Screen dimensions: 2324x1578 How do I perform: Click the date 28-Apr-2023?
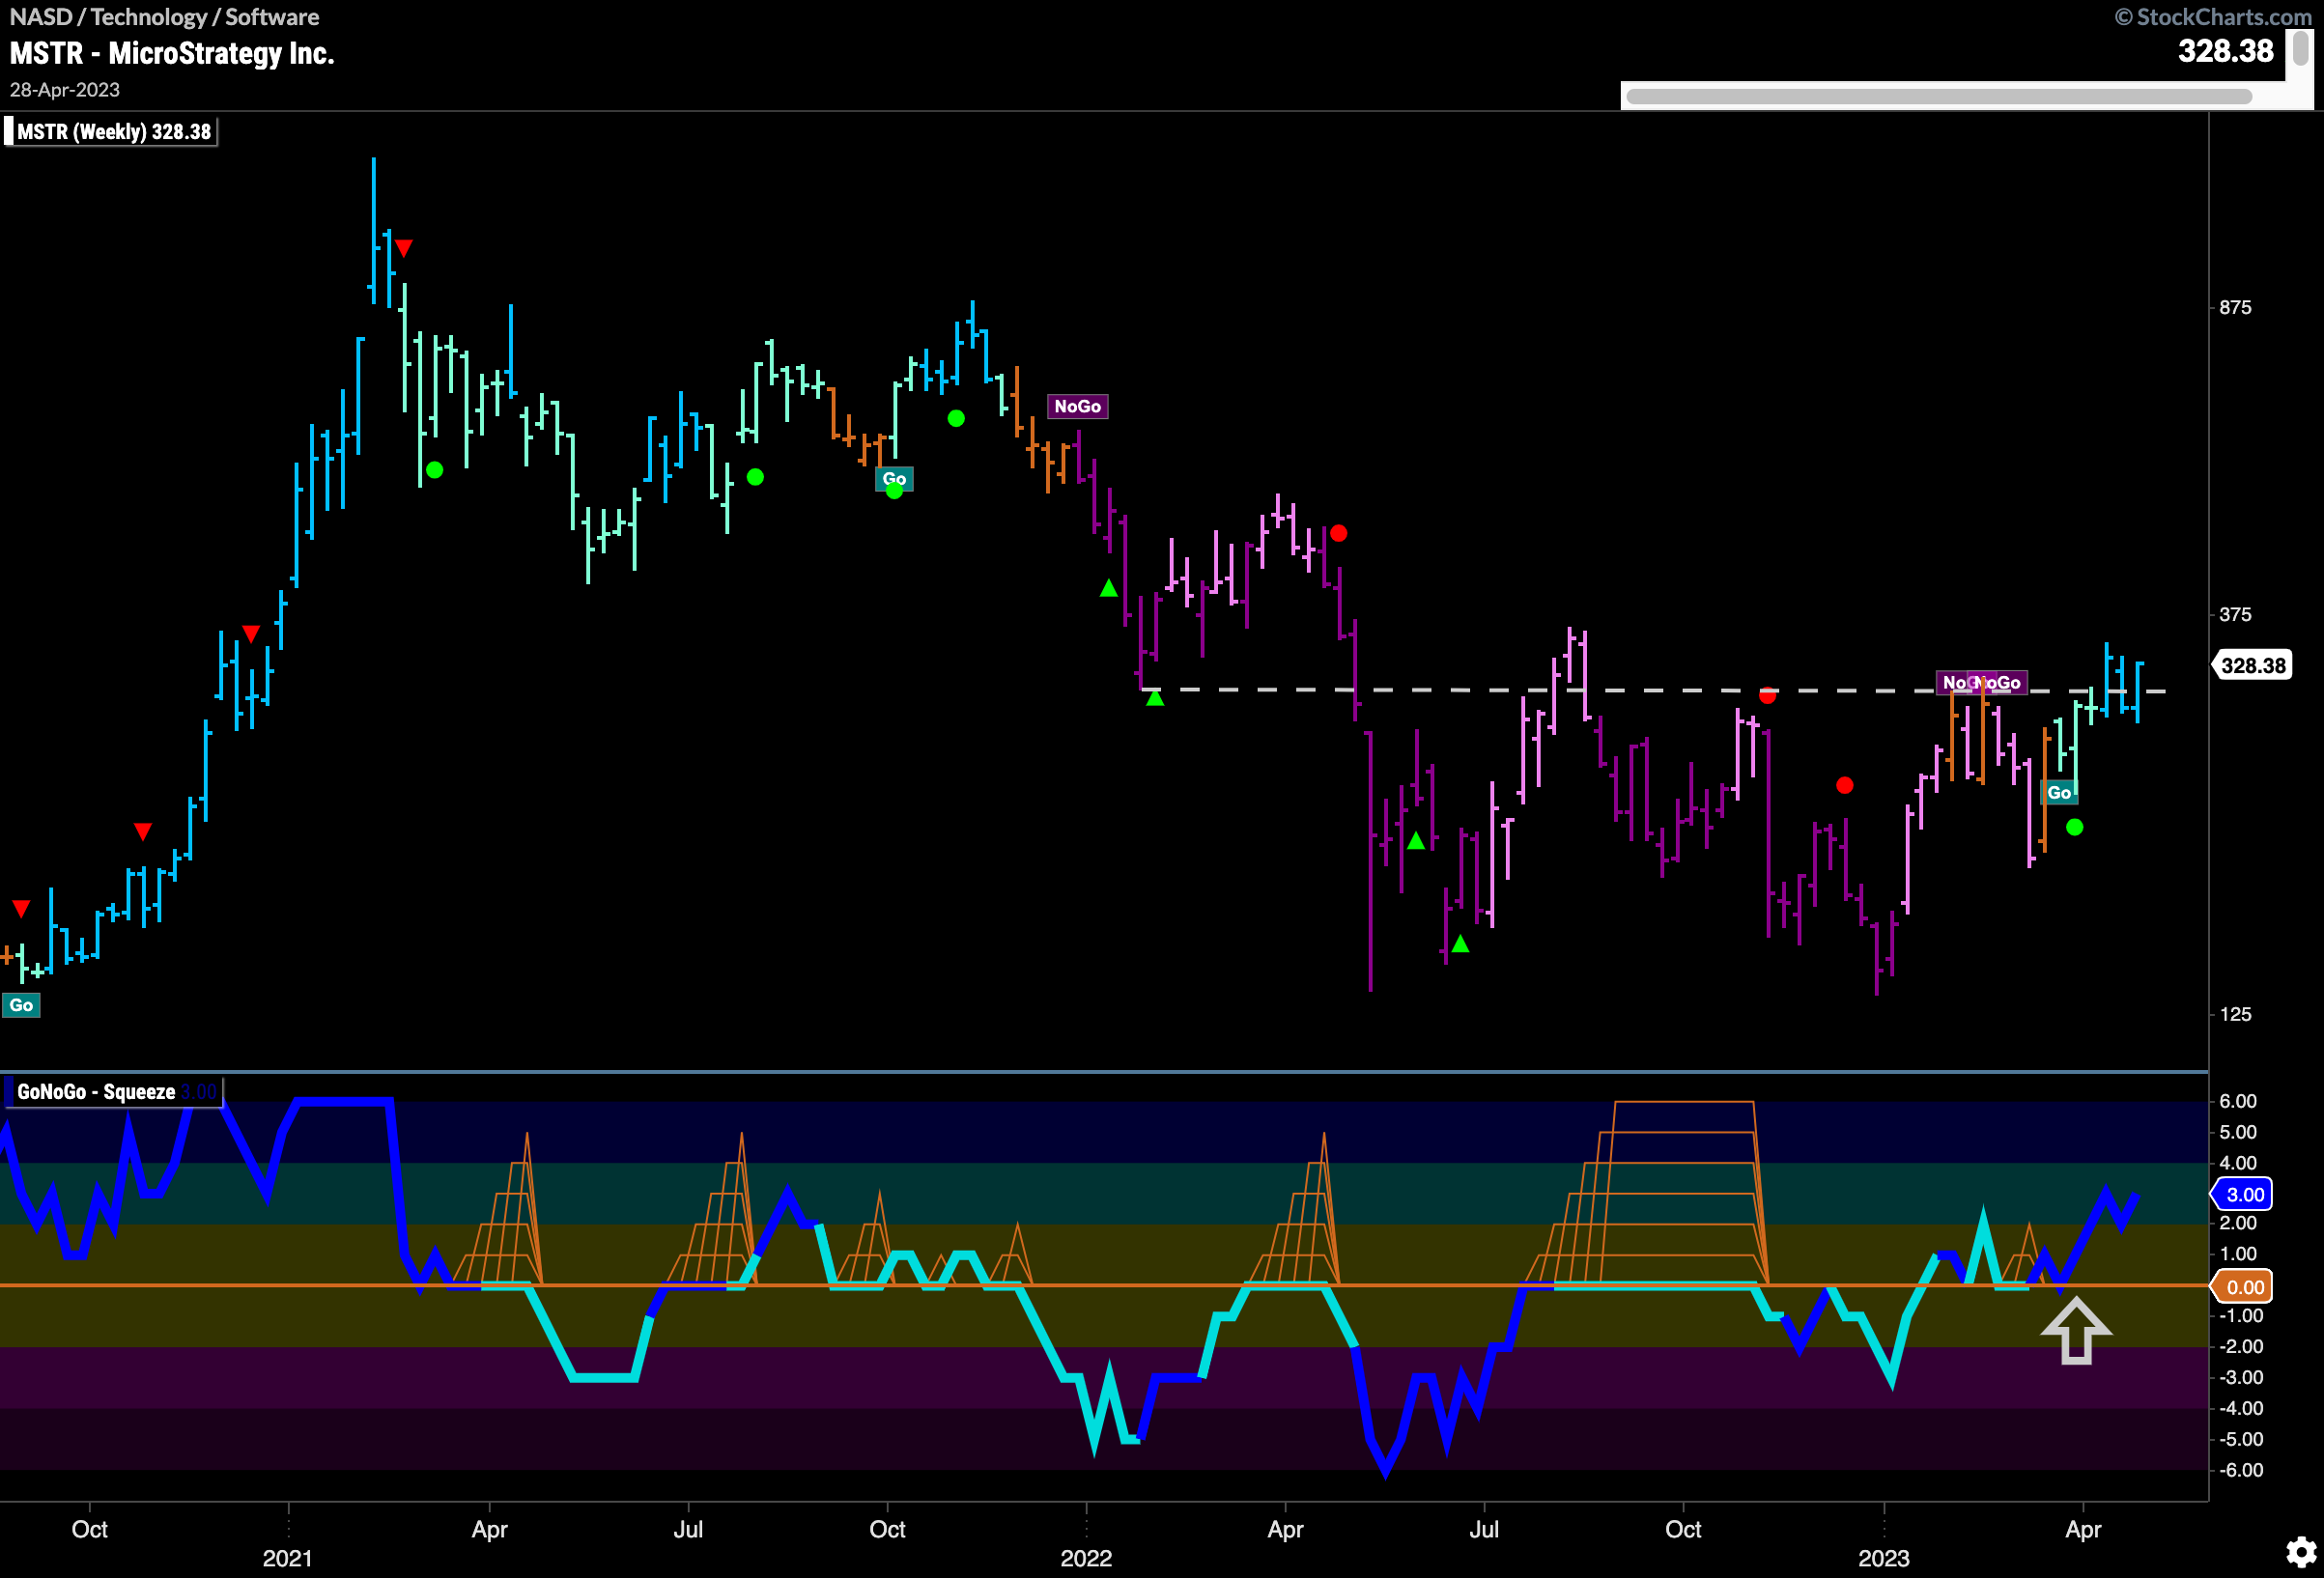(65, 90)
